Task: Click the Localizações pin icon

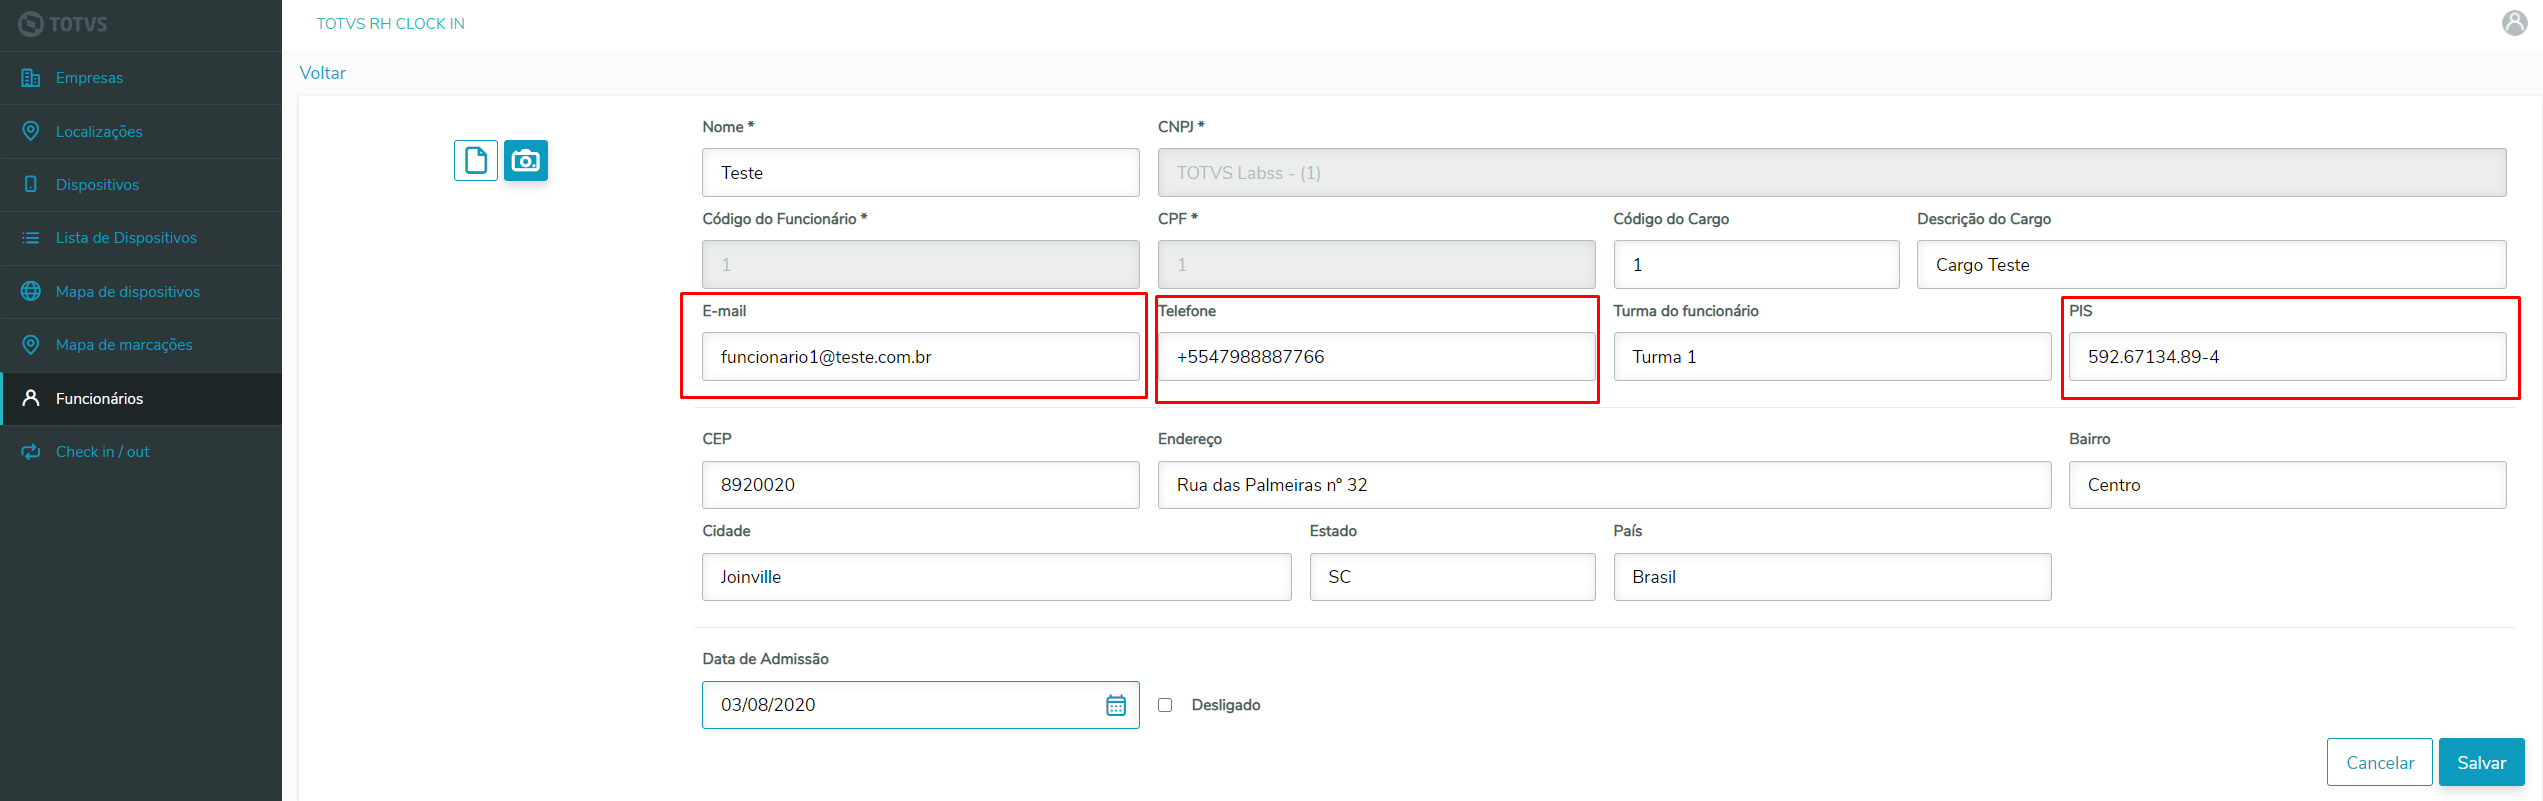Action: [x=31, y=131]
